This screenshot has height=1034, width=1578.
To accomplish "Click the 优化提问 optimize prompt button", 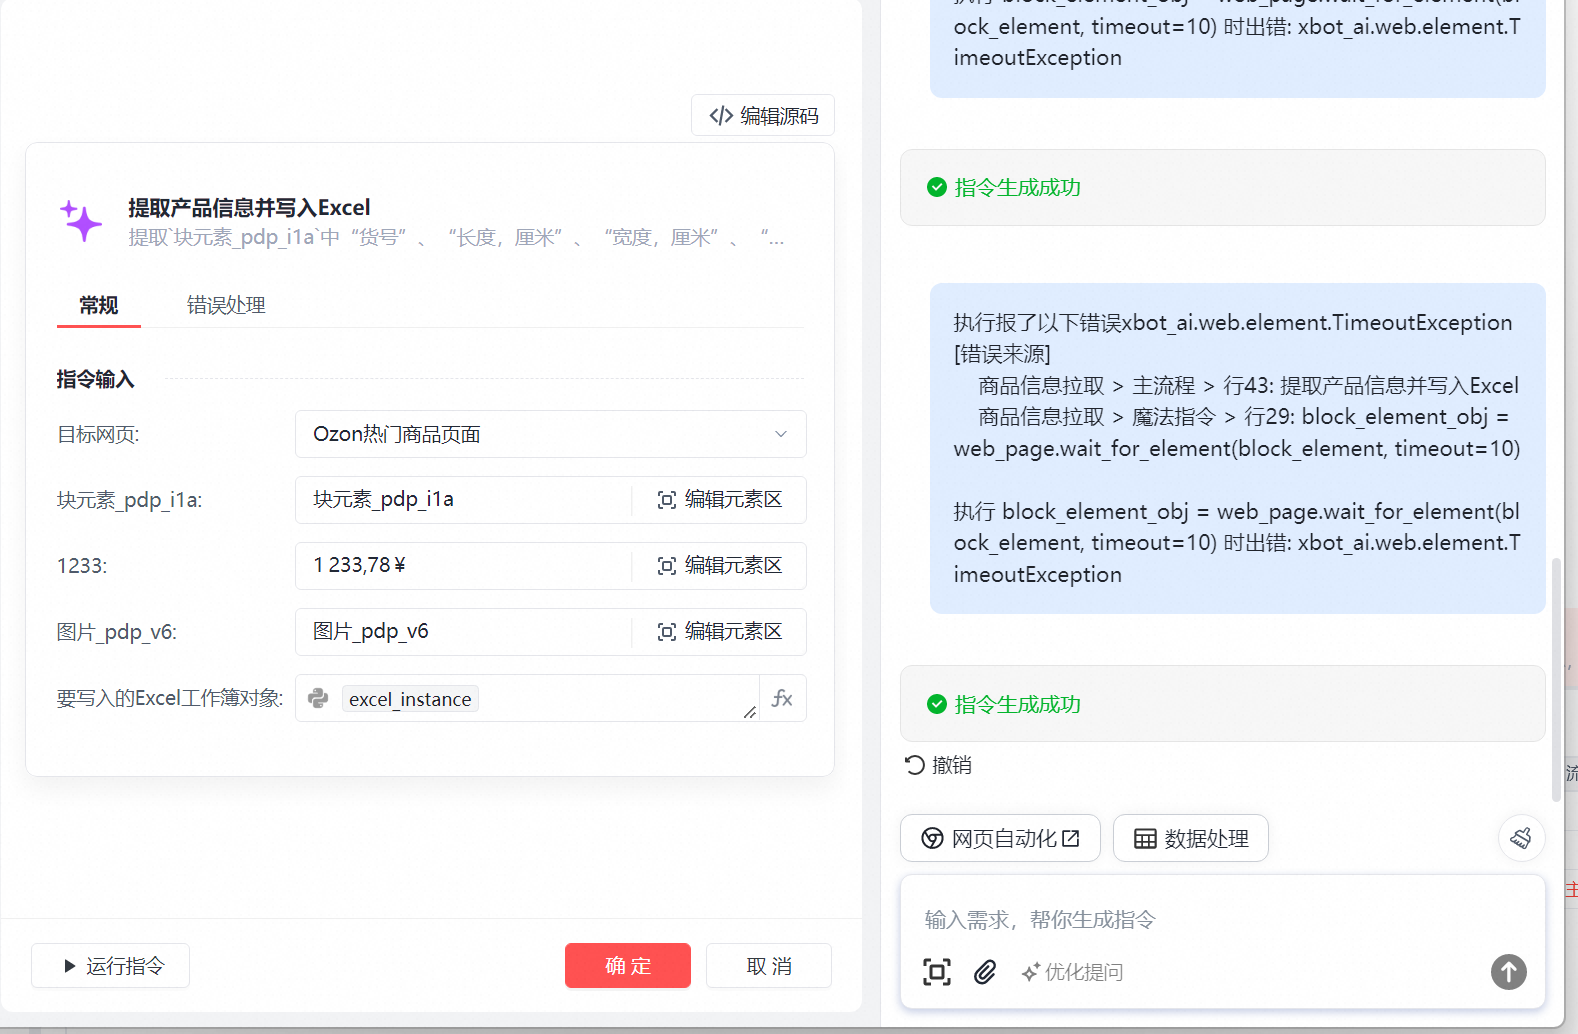I will [x=1072, y=972].
